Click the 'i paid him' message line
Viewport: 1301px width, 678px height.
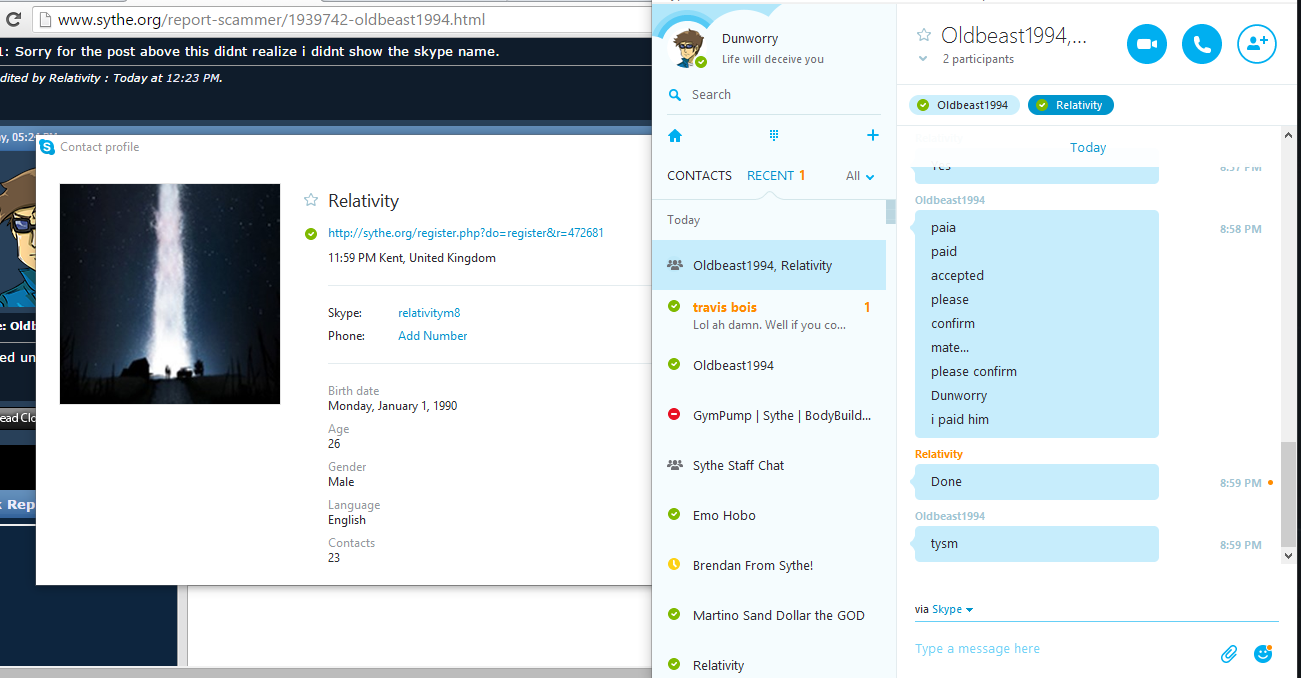pos(960,420)
